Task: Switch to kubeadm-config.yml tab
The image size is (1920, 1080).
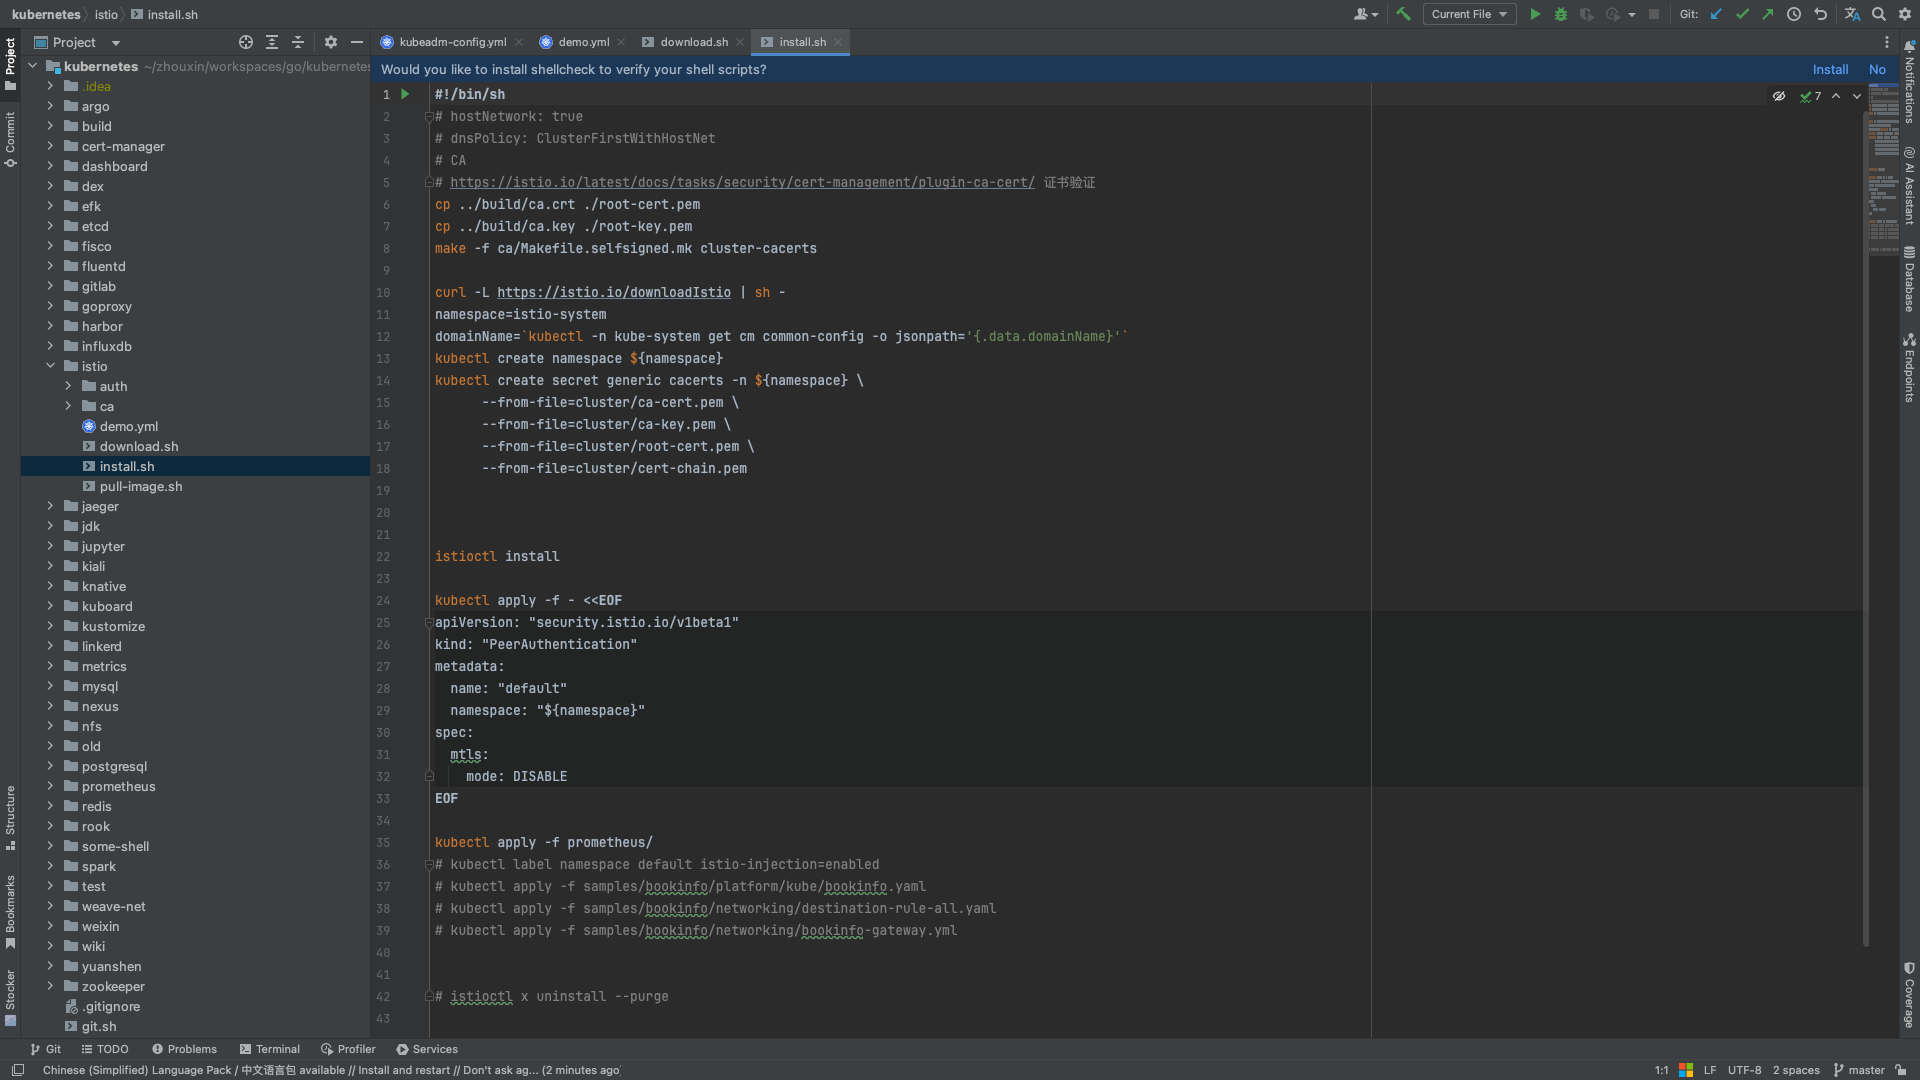Action: tap(446, 41)
